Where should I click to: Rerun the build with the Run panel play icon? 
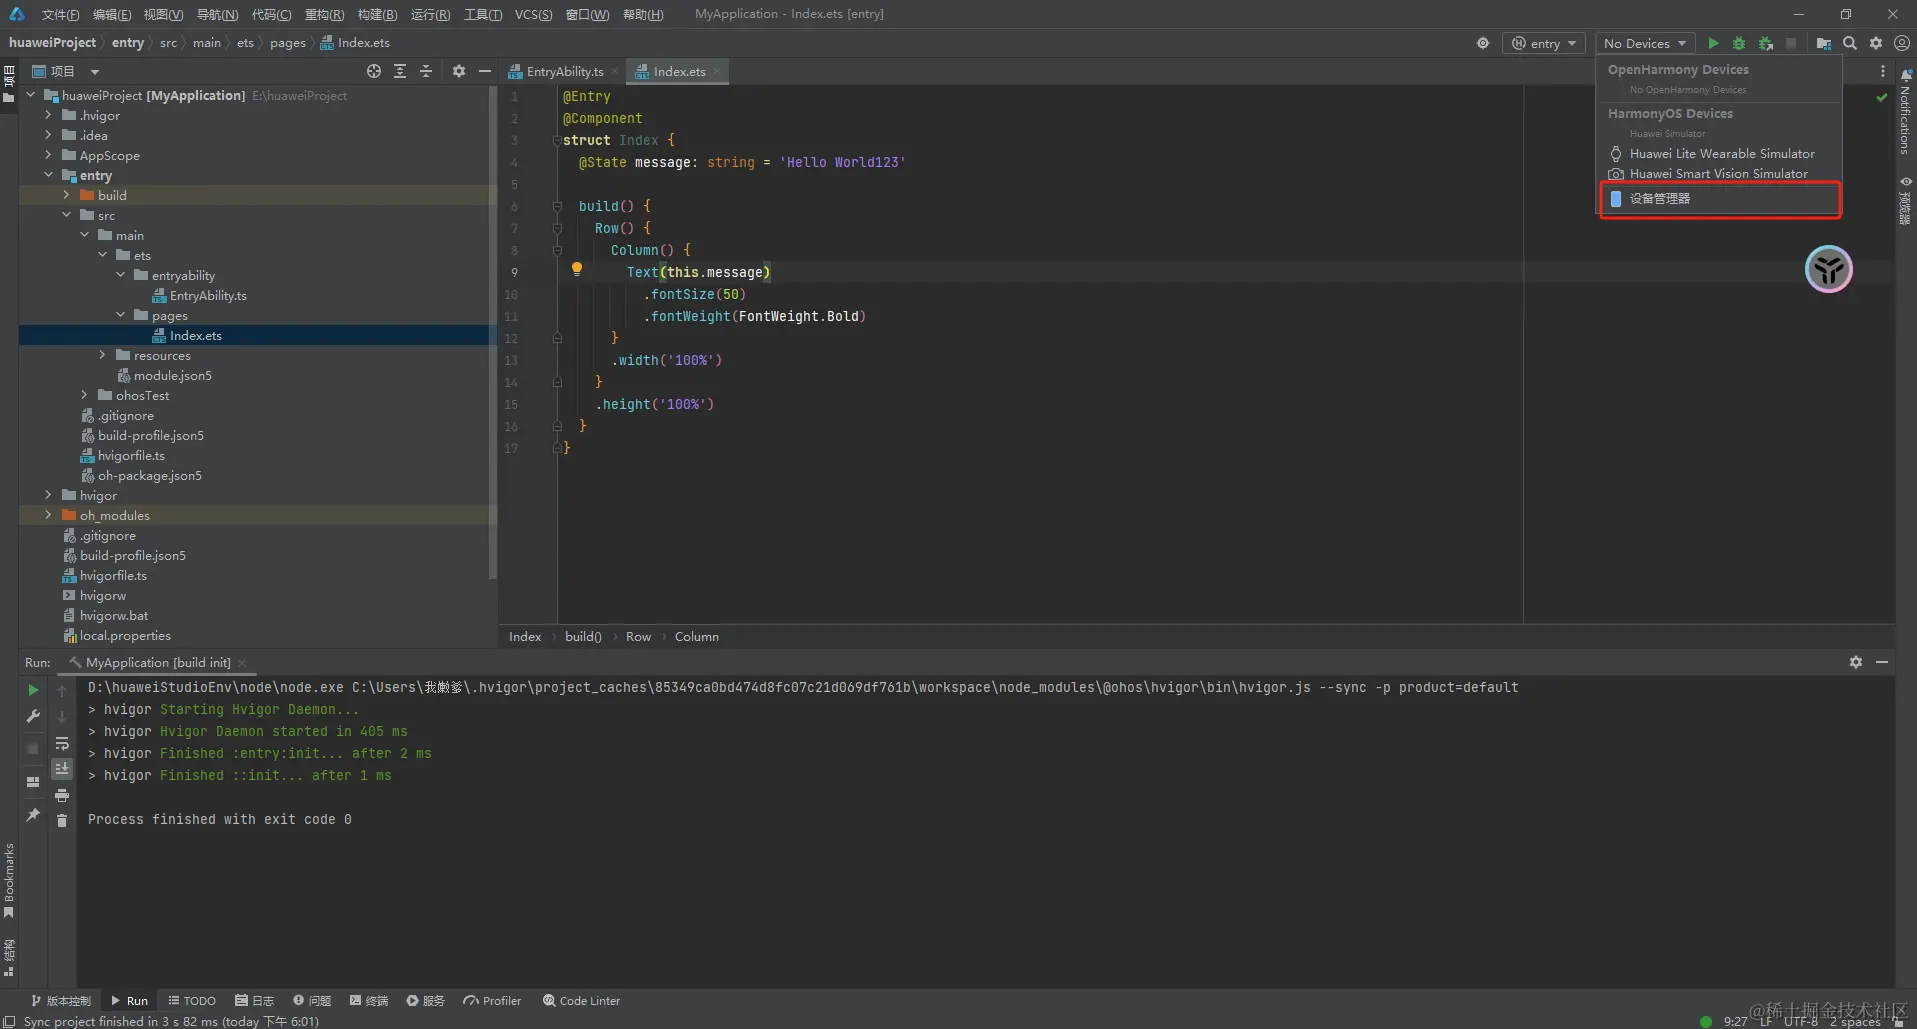coord(33,690)
